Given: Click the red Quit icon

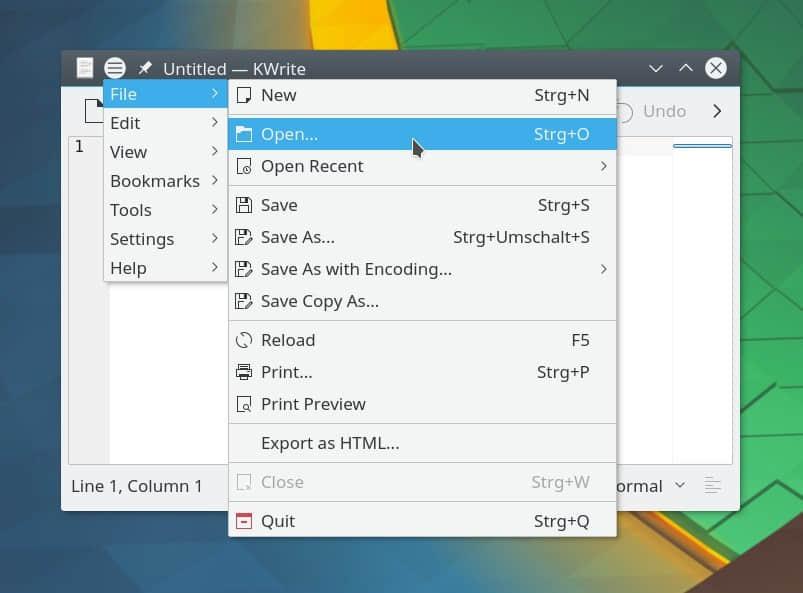Looking at the screenshot, I should 243,521.
